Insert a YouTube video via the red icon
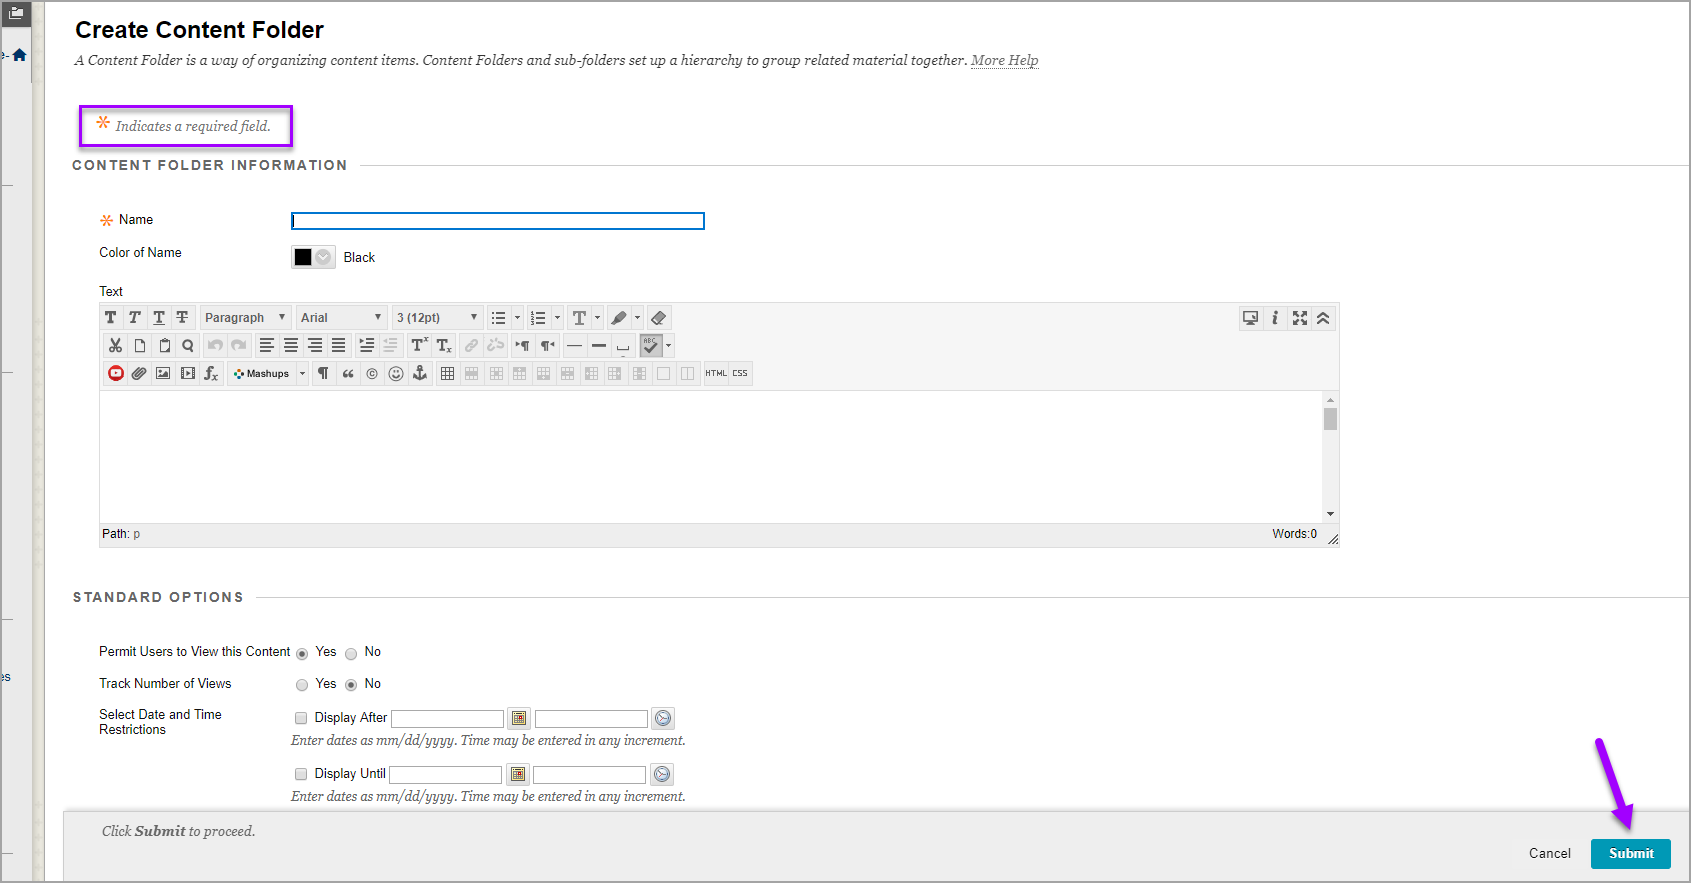Image resolution: width=1691 pixels, height=883 pixels. click(116, 374)
